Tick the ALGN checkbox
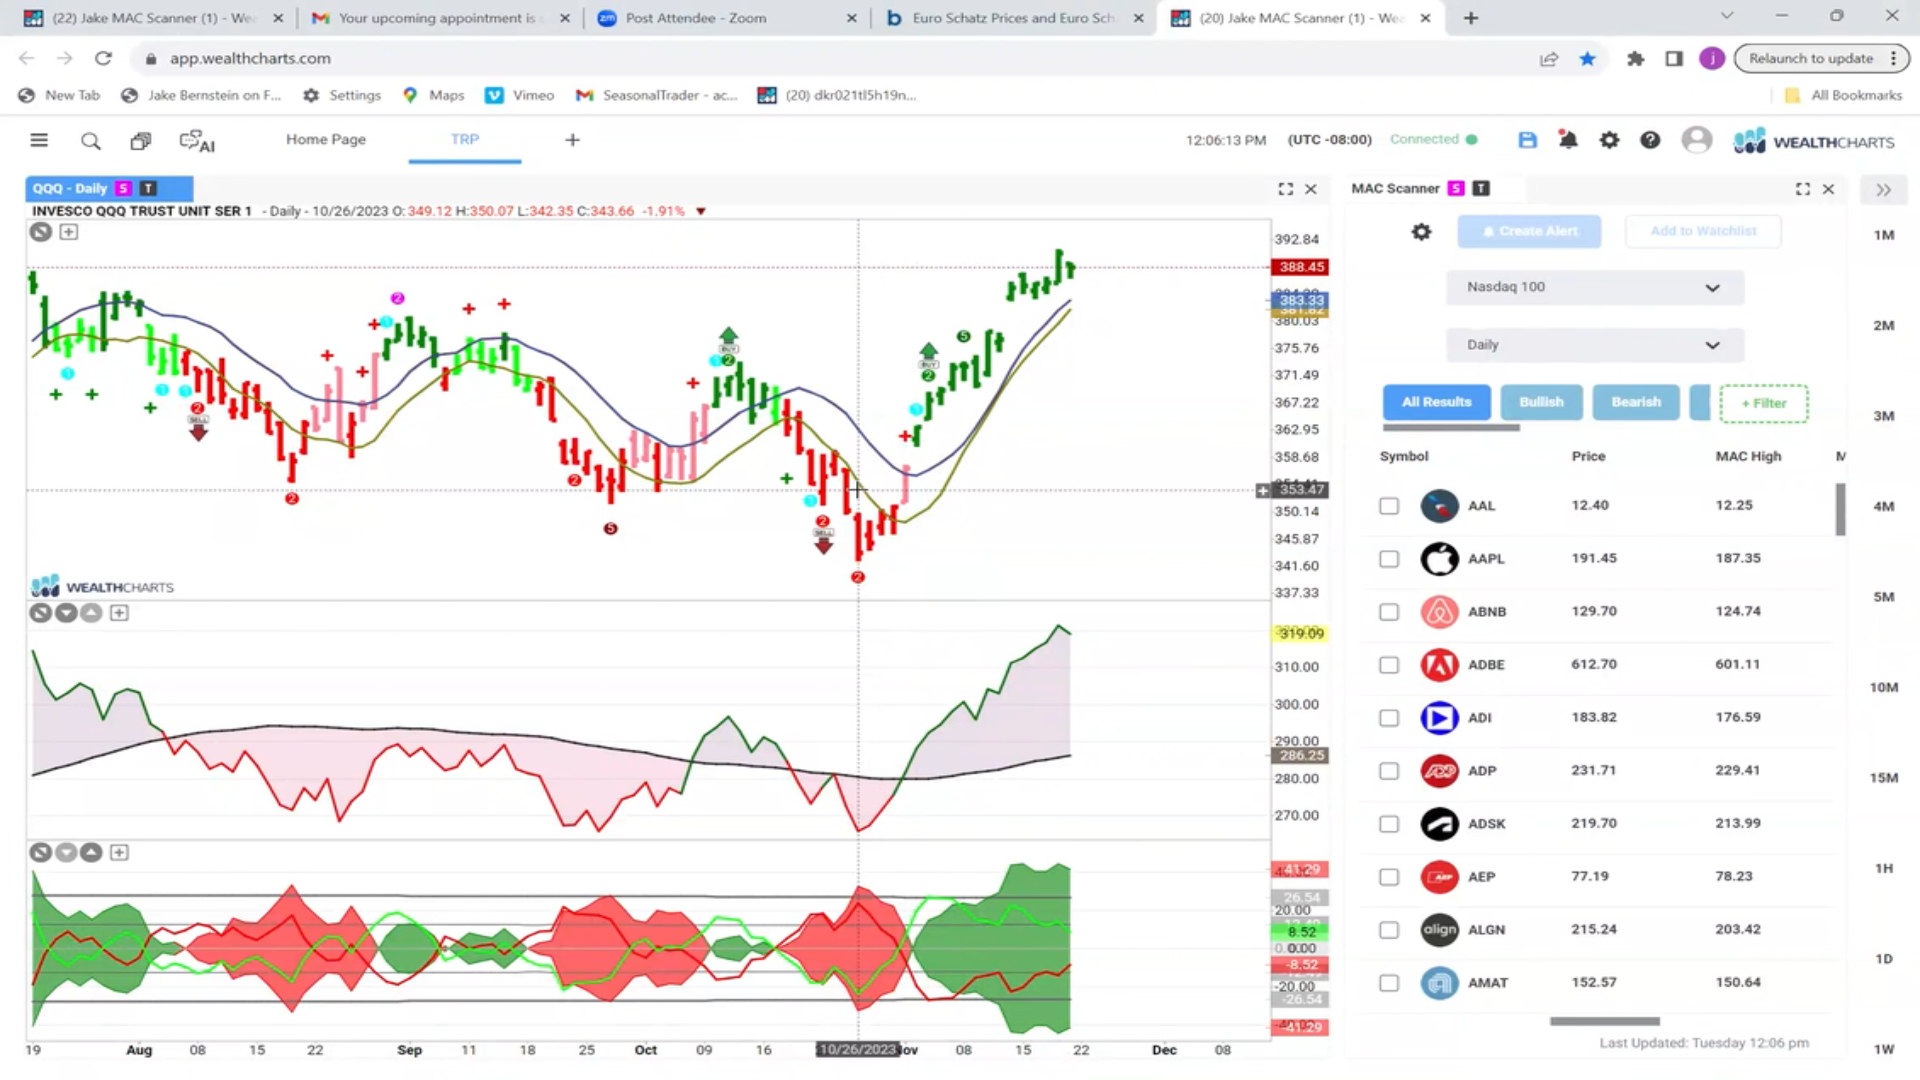The height and width of the screenshot is (1080, 1920). tap(1389, 930)
